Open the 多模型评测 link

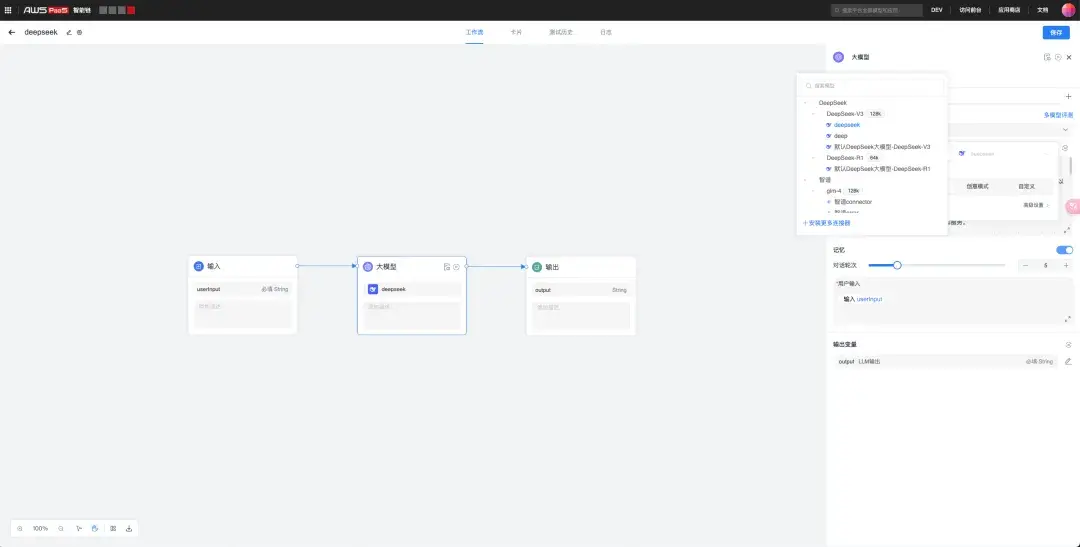click(1058, 115)
